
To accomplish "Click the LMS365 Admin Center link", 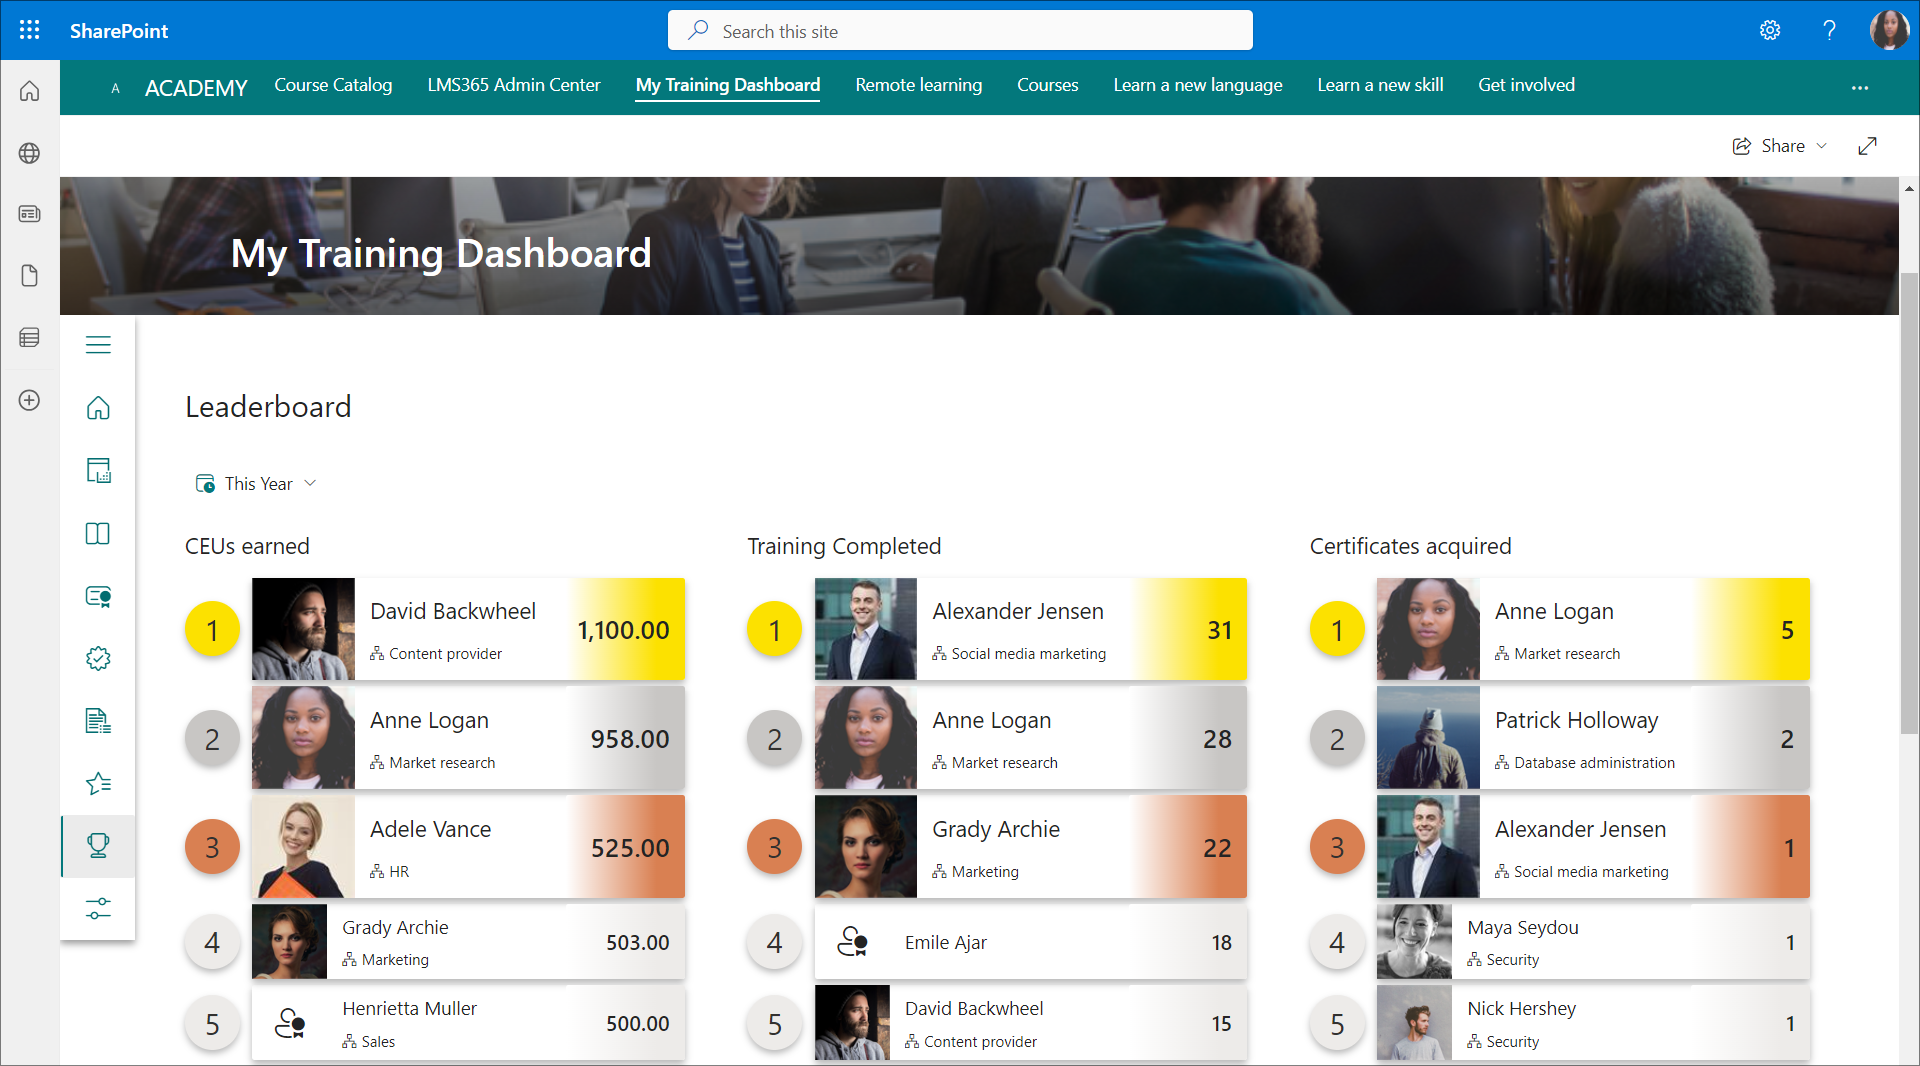I will click(x=513, y=85).
